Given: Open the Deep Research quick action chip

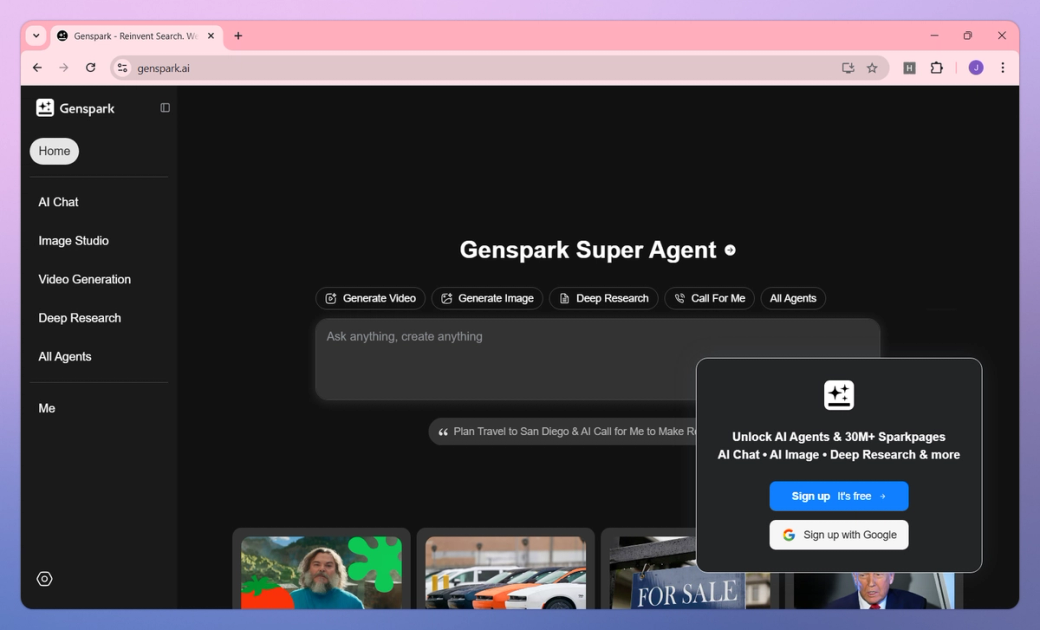Looking at the screenshot, I should (603, 298).
